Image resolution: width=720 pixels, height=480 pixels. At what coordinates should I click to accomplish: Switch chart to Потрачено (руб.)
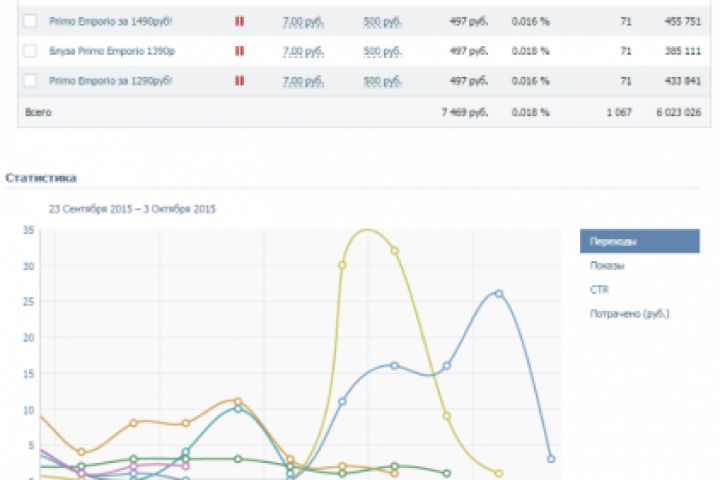(630, 314)
